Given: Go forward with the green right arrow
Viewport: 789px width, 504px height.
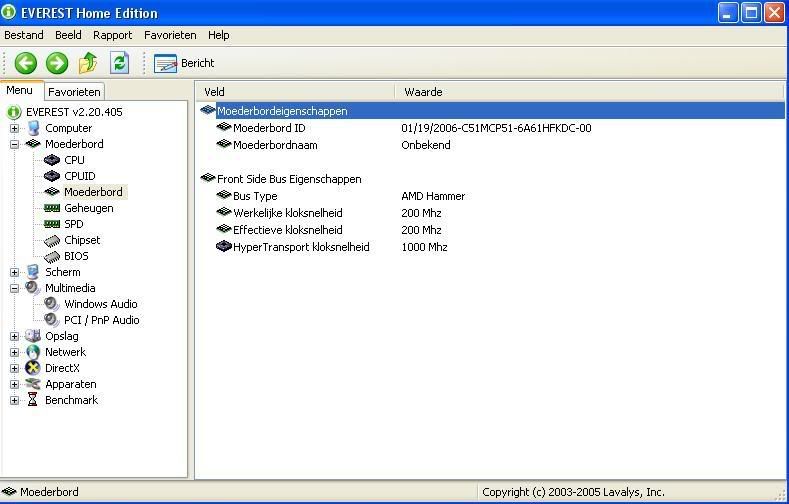Looking at the screenshot, I should pyautogui.click(x=57, y=63).
